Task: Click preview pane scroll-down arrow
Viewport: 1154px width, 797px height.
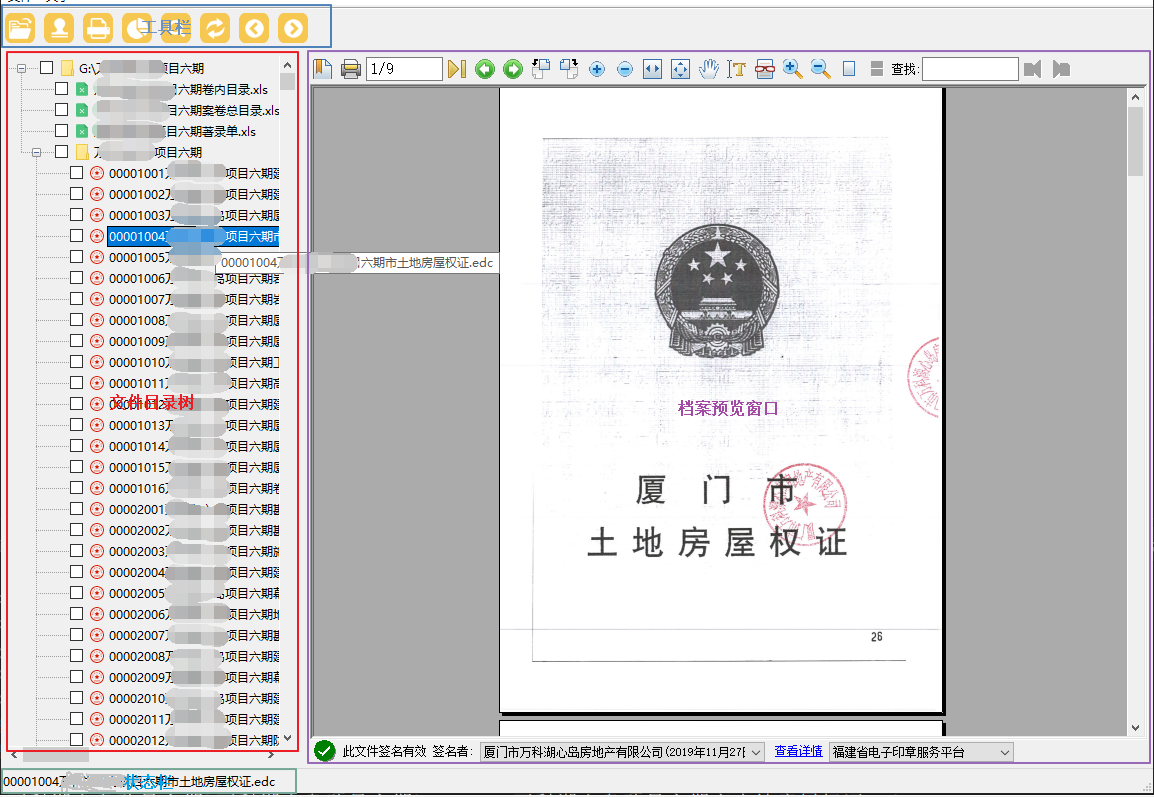Action: click(x=1136, y=728)
